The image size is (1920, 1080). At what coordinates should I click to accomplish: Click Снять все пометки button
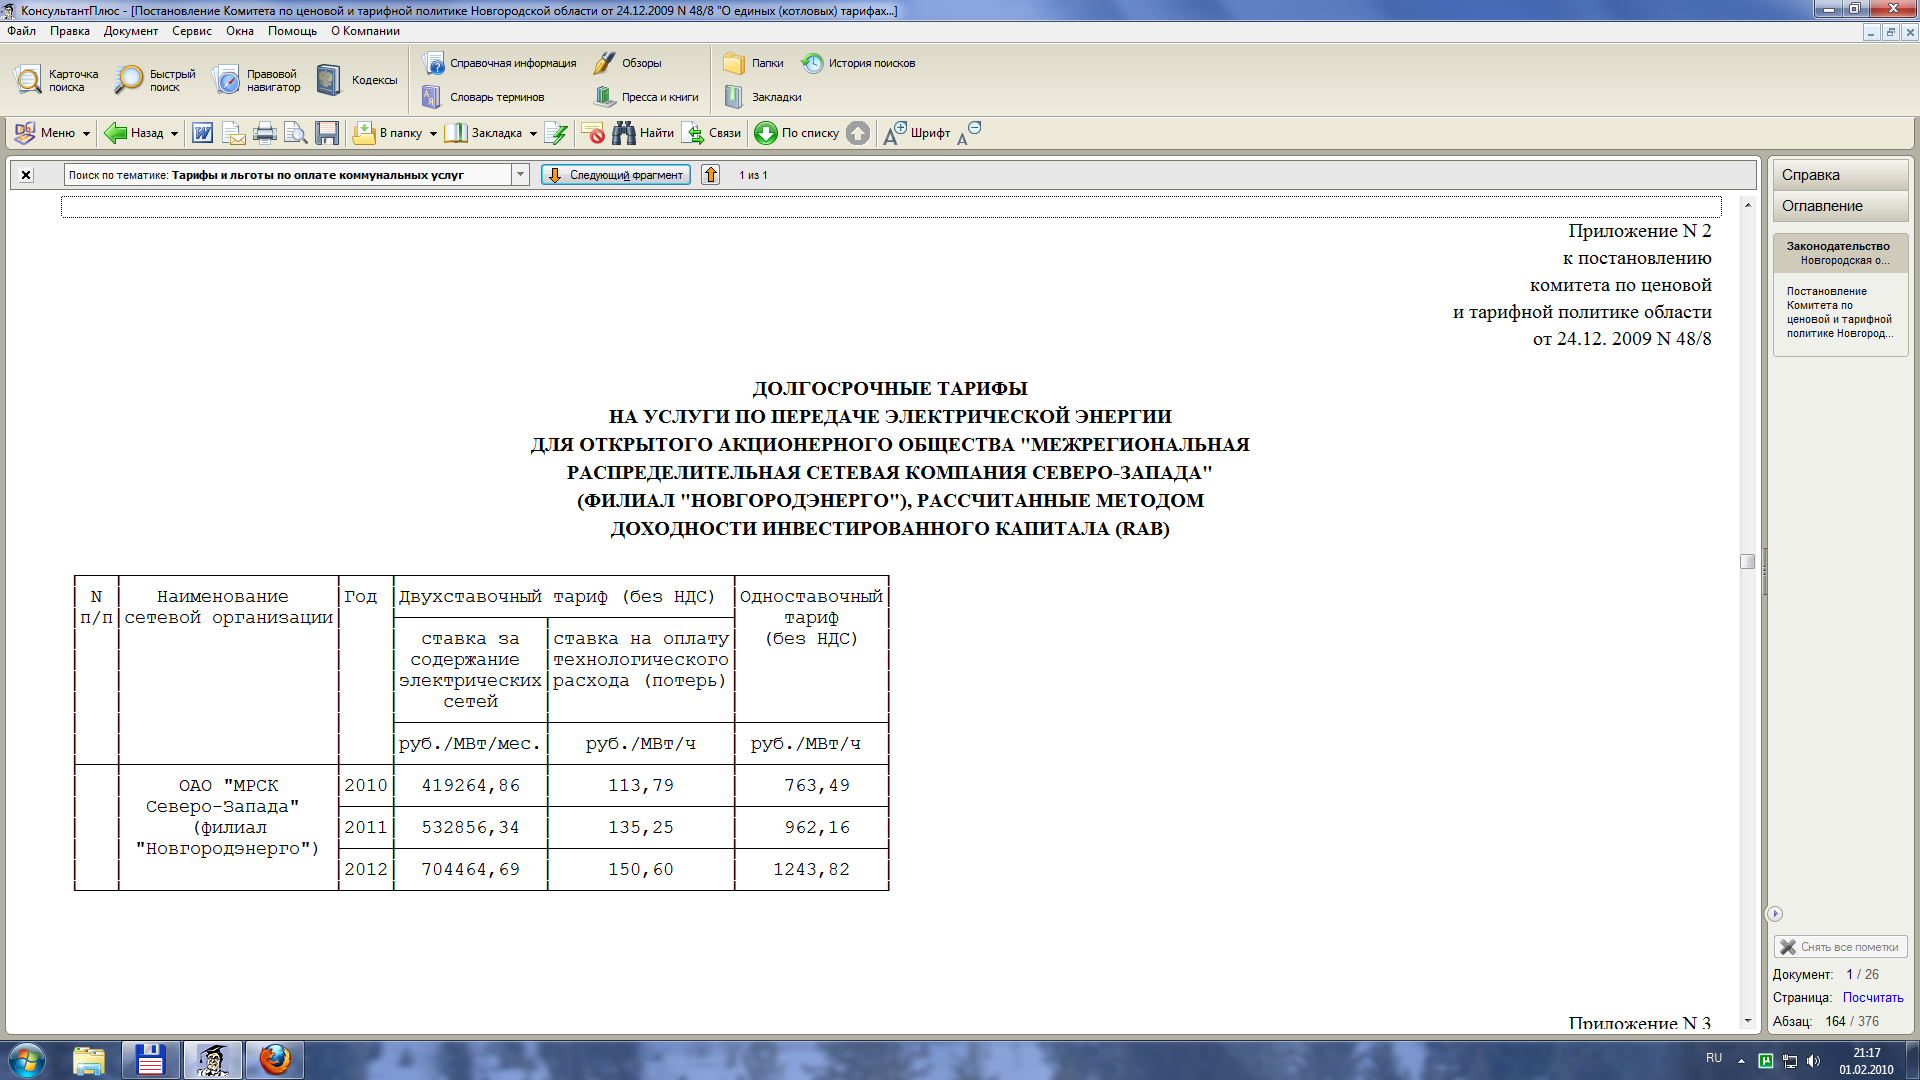tap(1841, 947)
